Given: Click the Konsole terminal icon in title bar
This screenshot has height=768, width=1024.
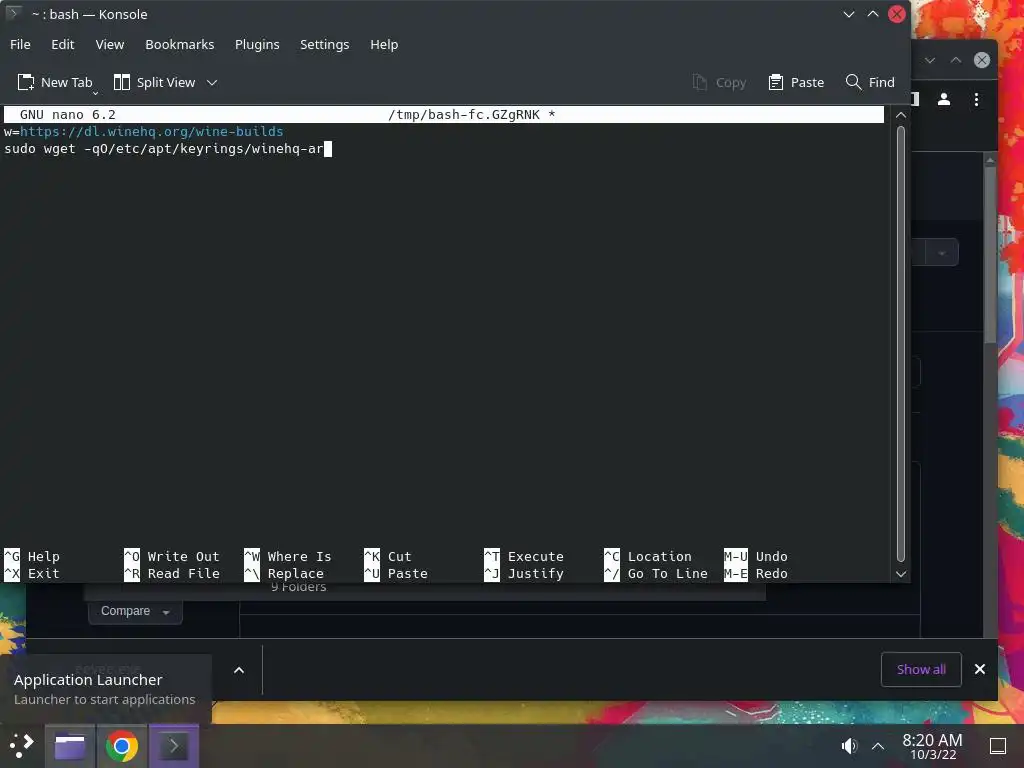Looking at the screenshot, I should click(x=13, y=14).
